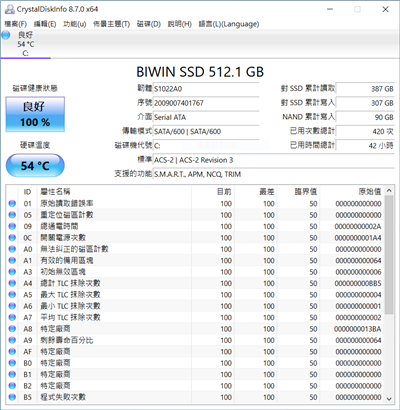The image size is (400, 410).
Task: Click status orb for attribute AF
Action: [12, 352]
